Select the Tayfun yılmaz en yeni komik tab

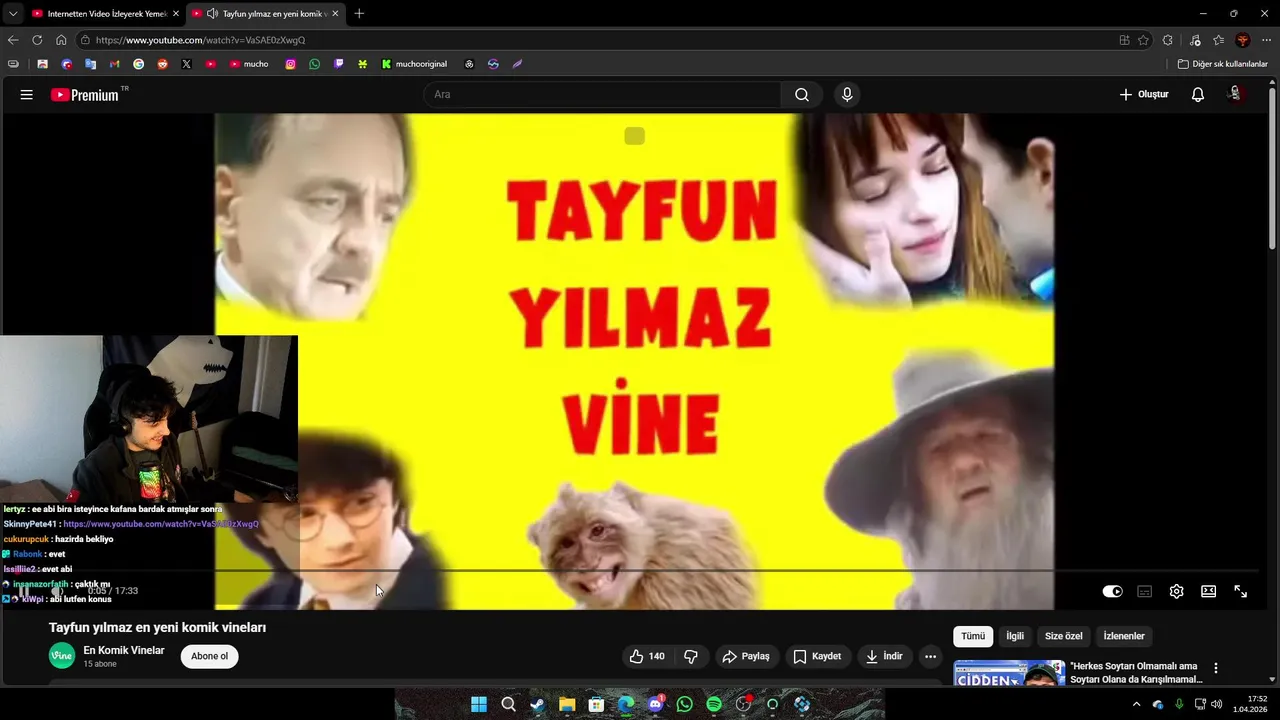pyautogui.click(x=265, y=14)
